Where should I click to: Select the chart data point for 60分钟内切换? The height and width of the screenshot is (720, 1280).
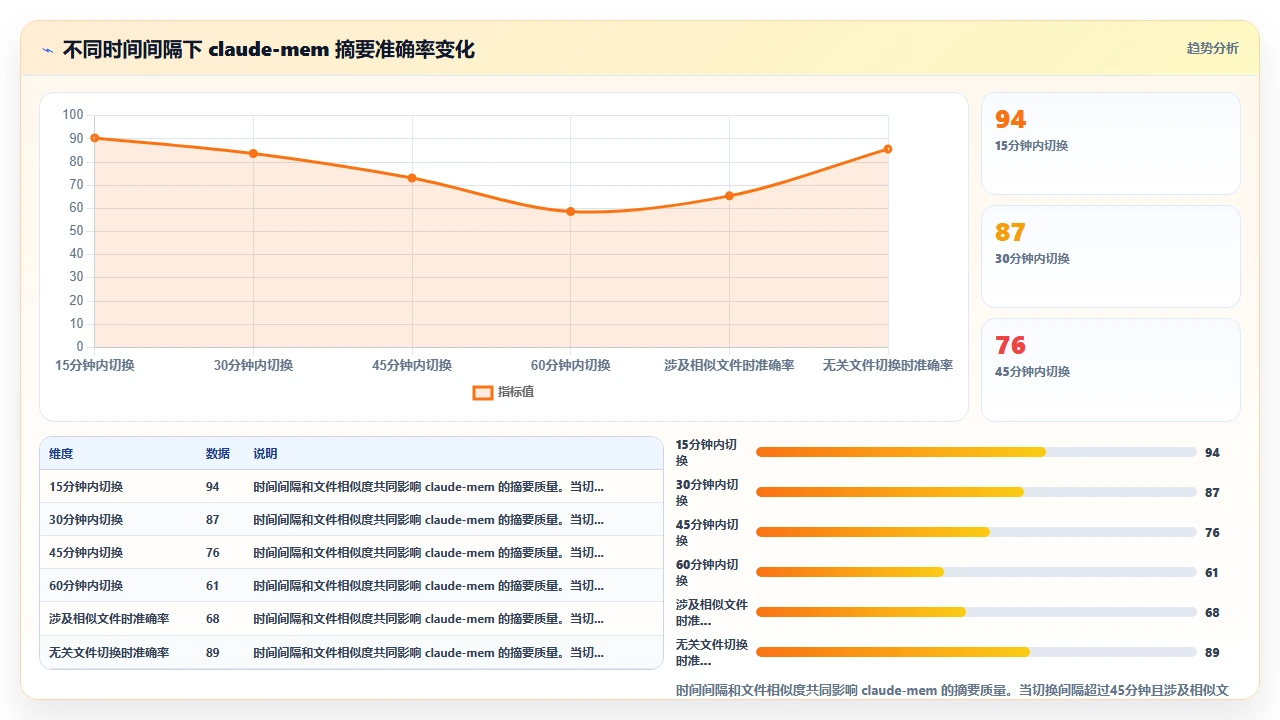(x=571, y=212)
